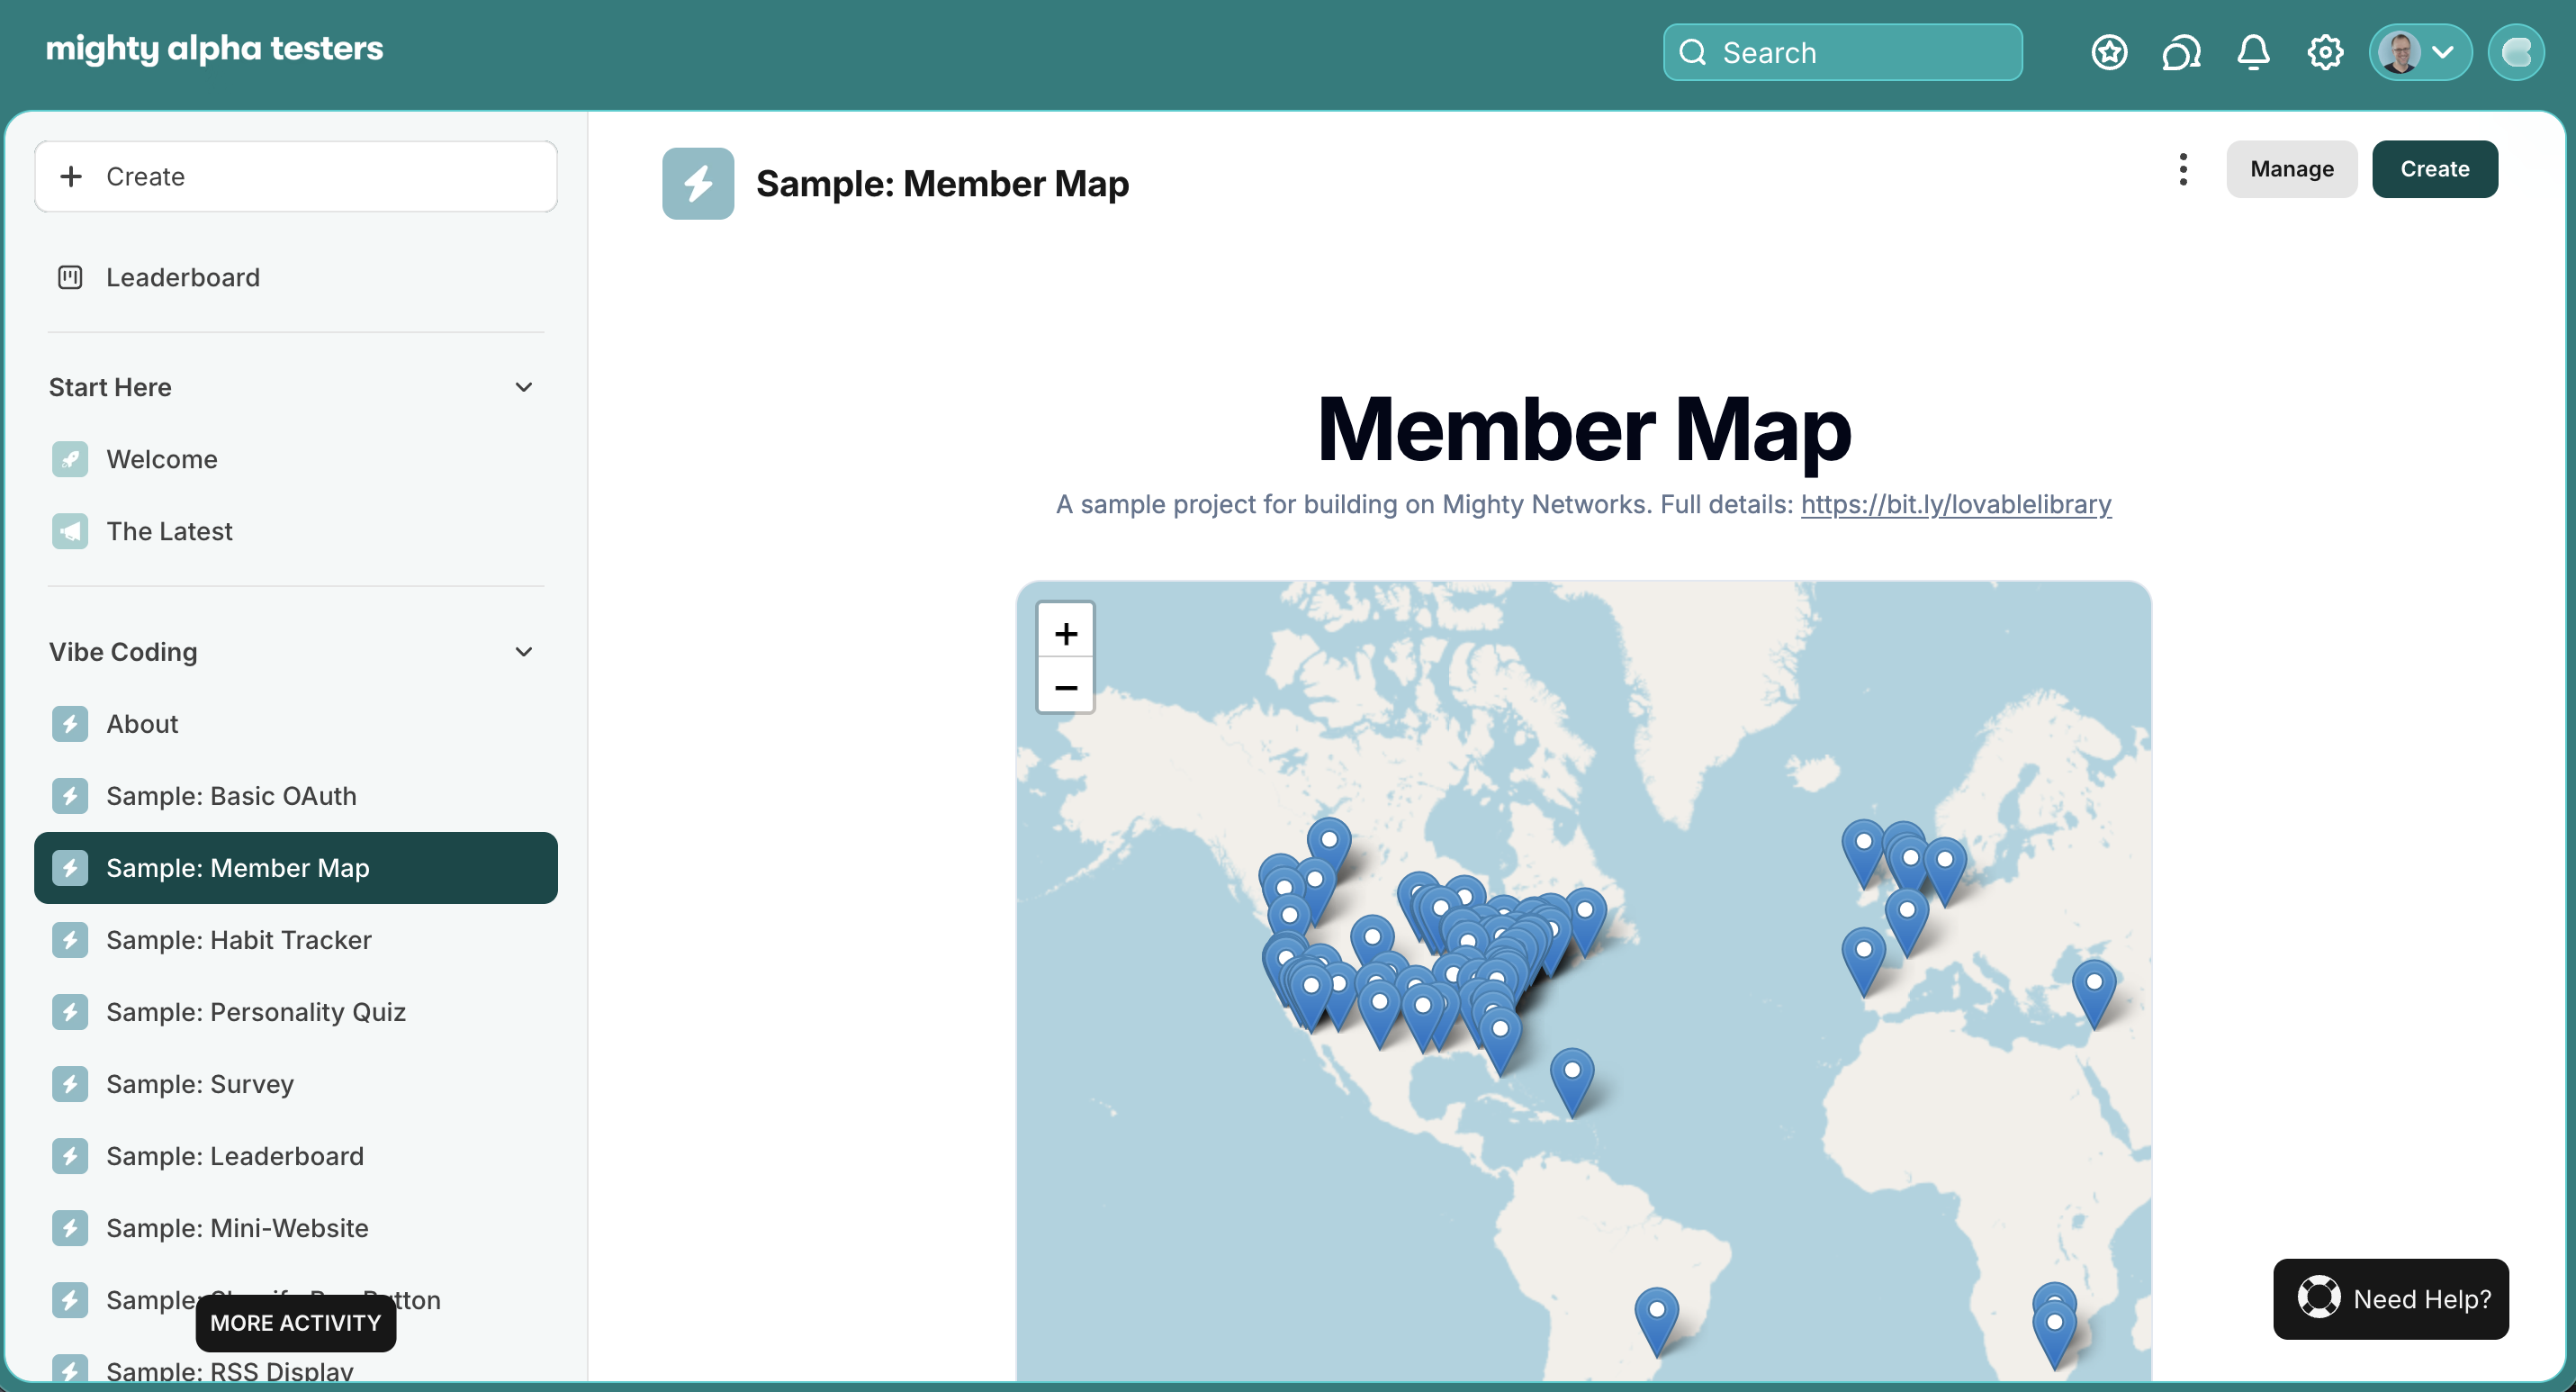This screenshot has width=2576, height=1392.
Task: Click the Manage button
Action: (x=2291, y=169)
